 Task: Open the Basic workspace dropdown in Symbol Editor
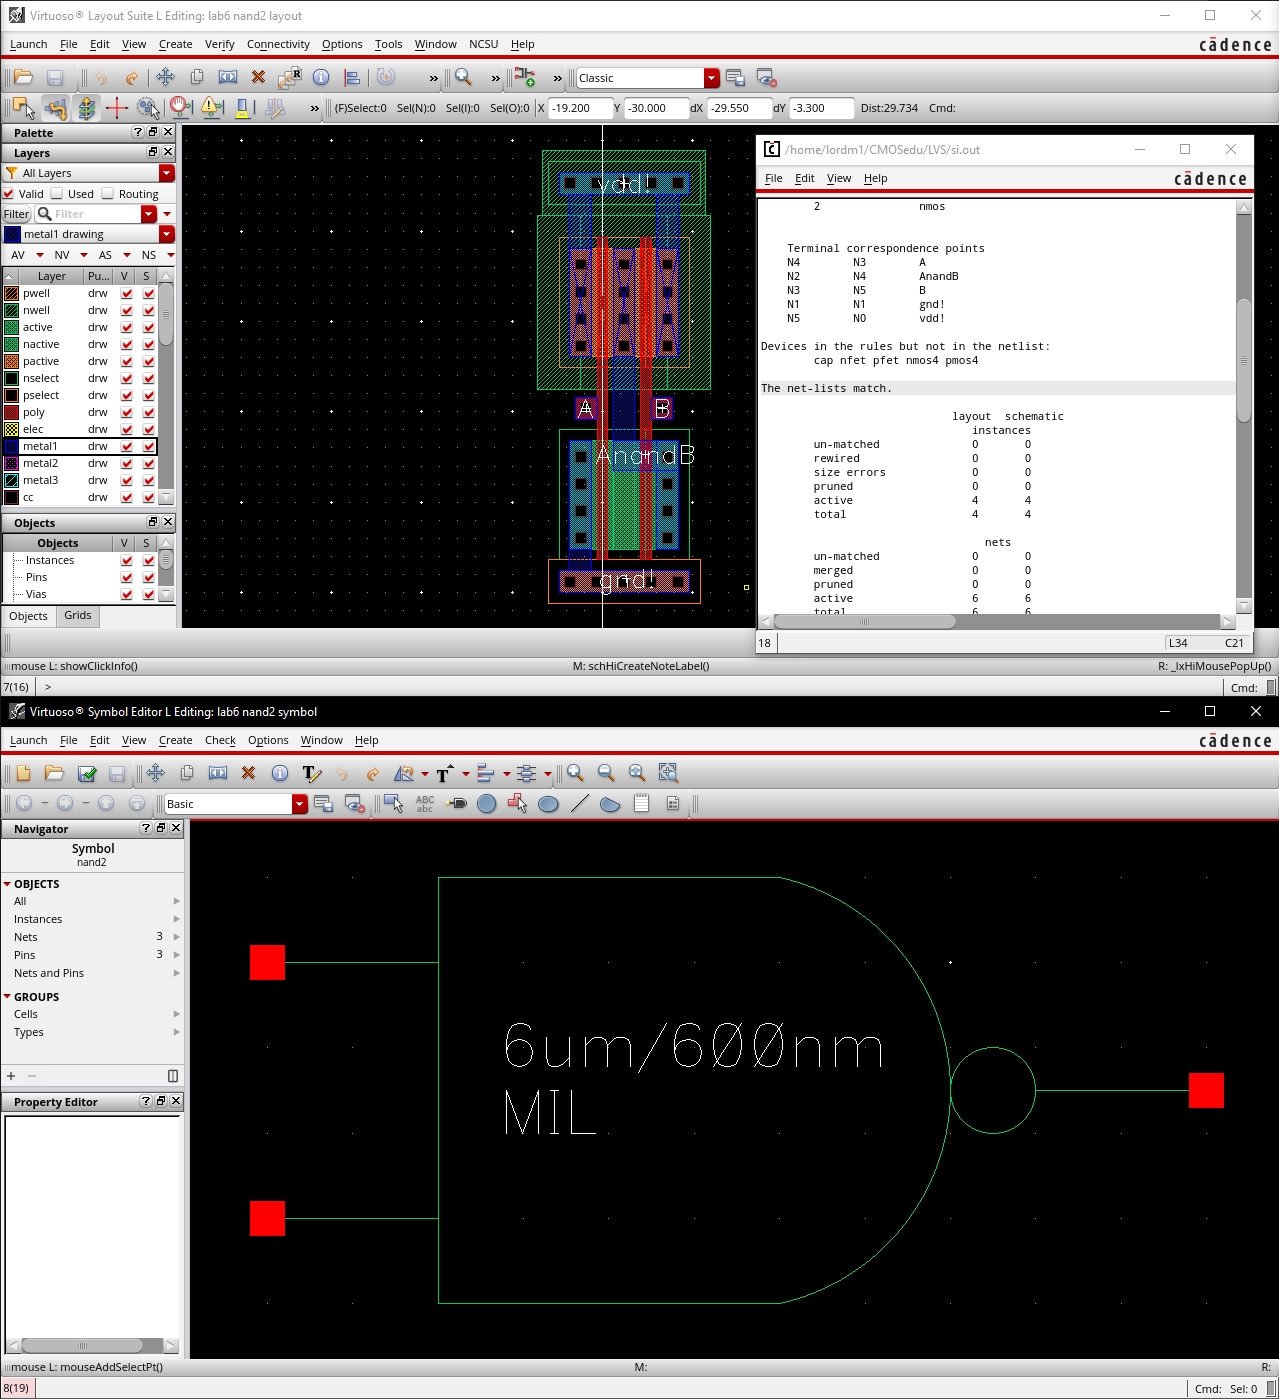299,804
